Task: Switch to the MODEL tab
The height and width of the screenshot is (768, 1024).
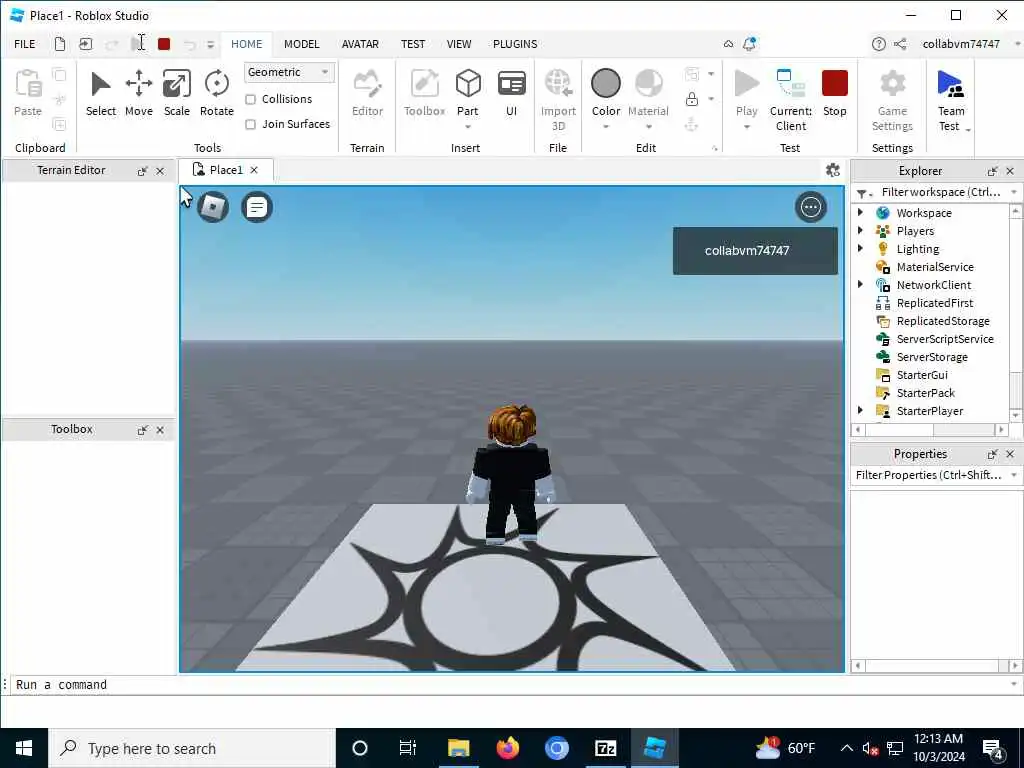Action: click(301, 44)
